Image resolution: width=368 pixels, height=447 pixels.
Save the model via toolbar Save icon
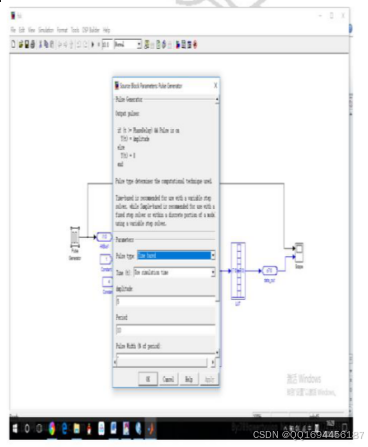(x=27, y=44)
